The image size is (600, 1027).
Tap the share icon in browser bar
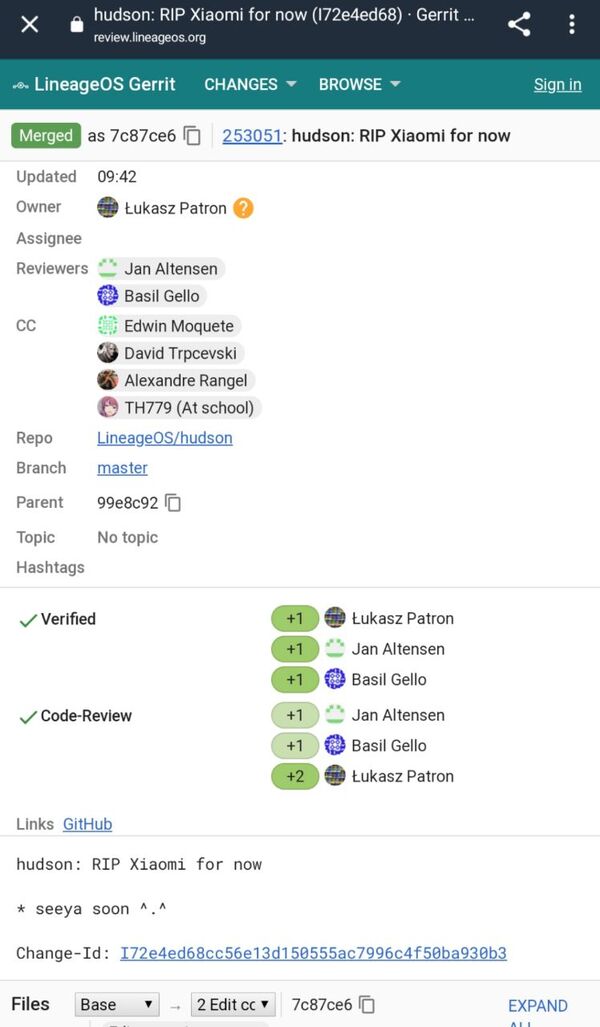coord(519,24)
